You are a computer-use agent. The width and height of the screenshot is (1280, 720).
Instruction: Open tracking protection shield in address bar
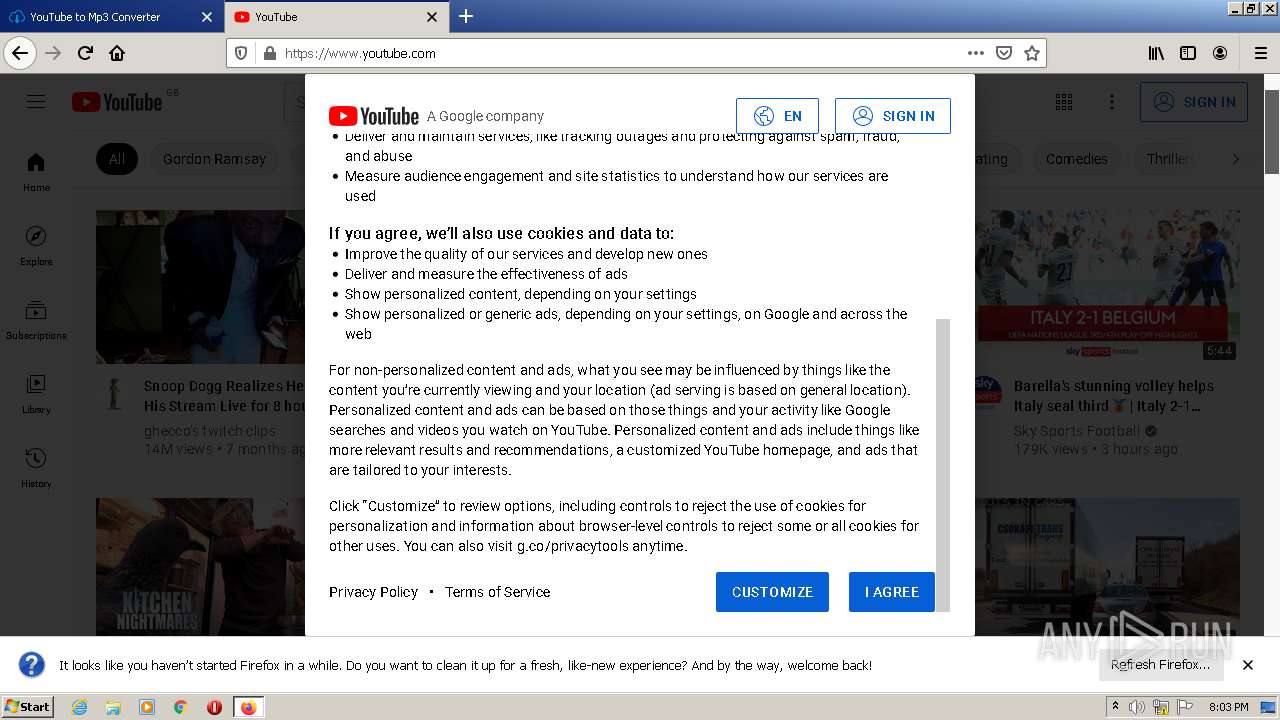tap(241, 53)
